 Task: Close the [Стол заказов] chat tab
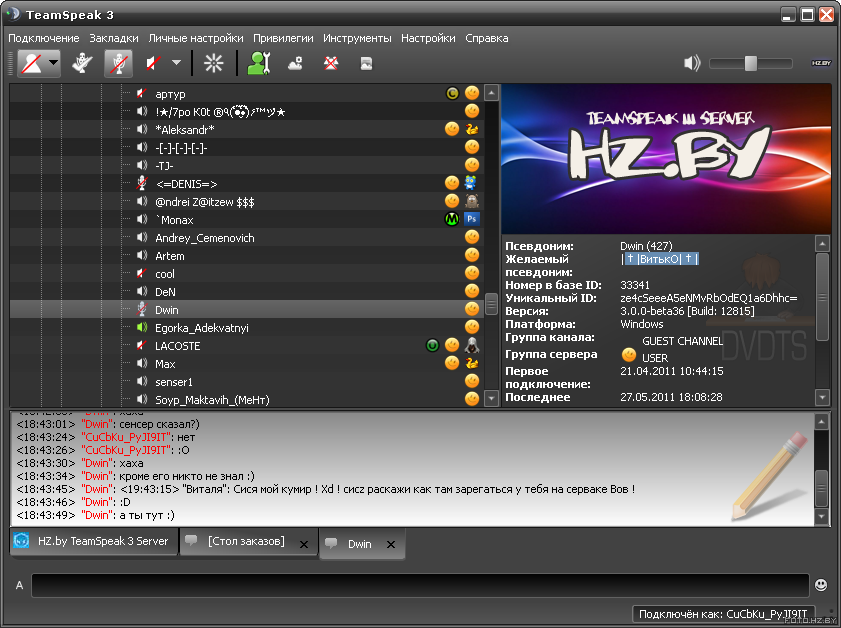304,544
